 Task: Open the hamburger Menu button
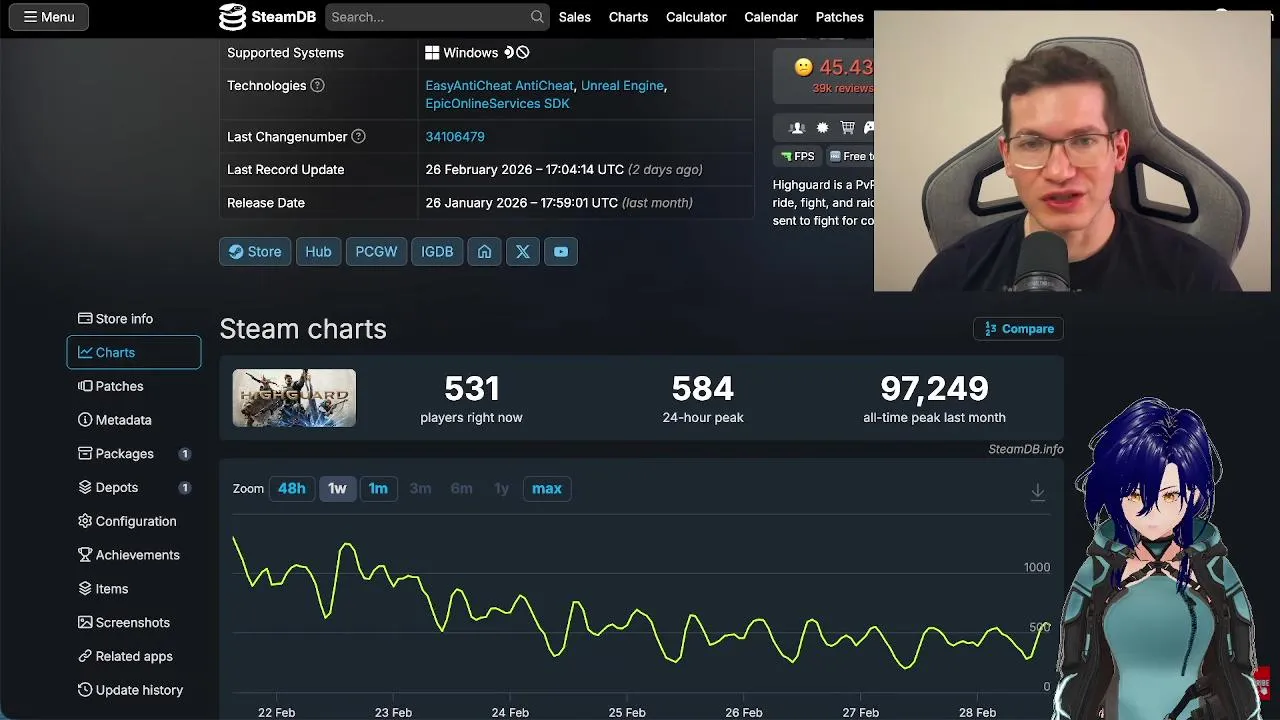(49, 17)
